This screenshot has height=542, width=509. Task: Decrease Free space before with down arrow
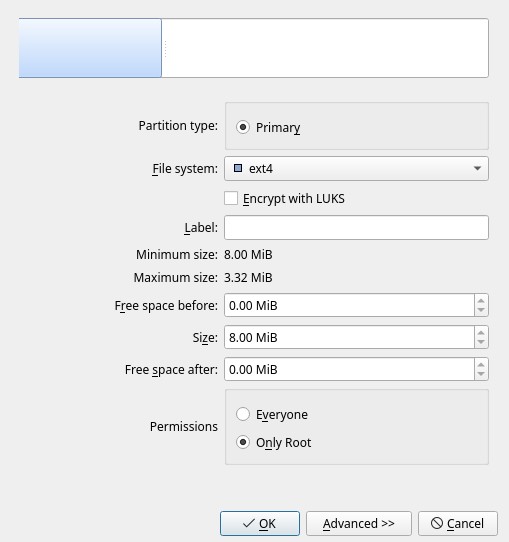481,310
